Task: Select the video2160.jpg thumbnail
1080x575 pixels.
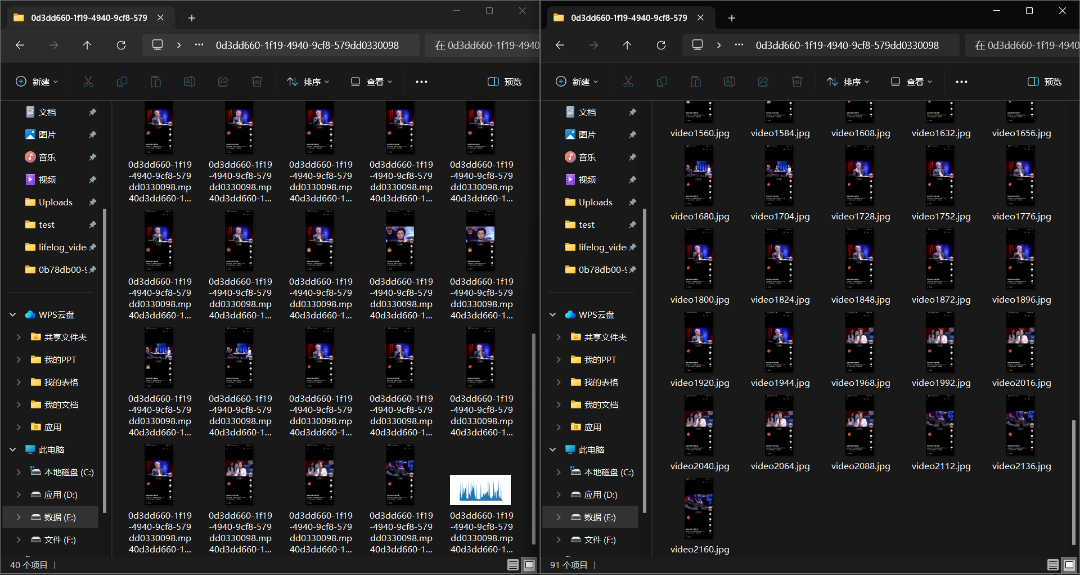Action: (699, 511)
